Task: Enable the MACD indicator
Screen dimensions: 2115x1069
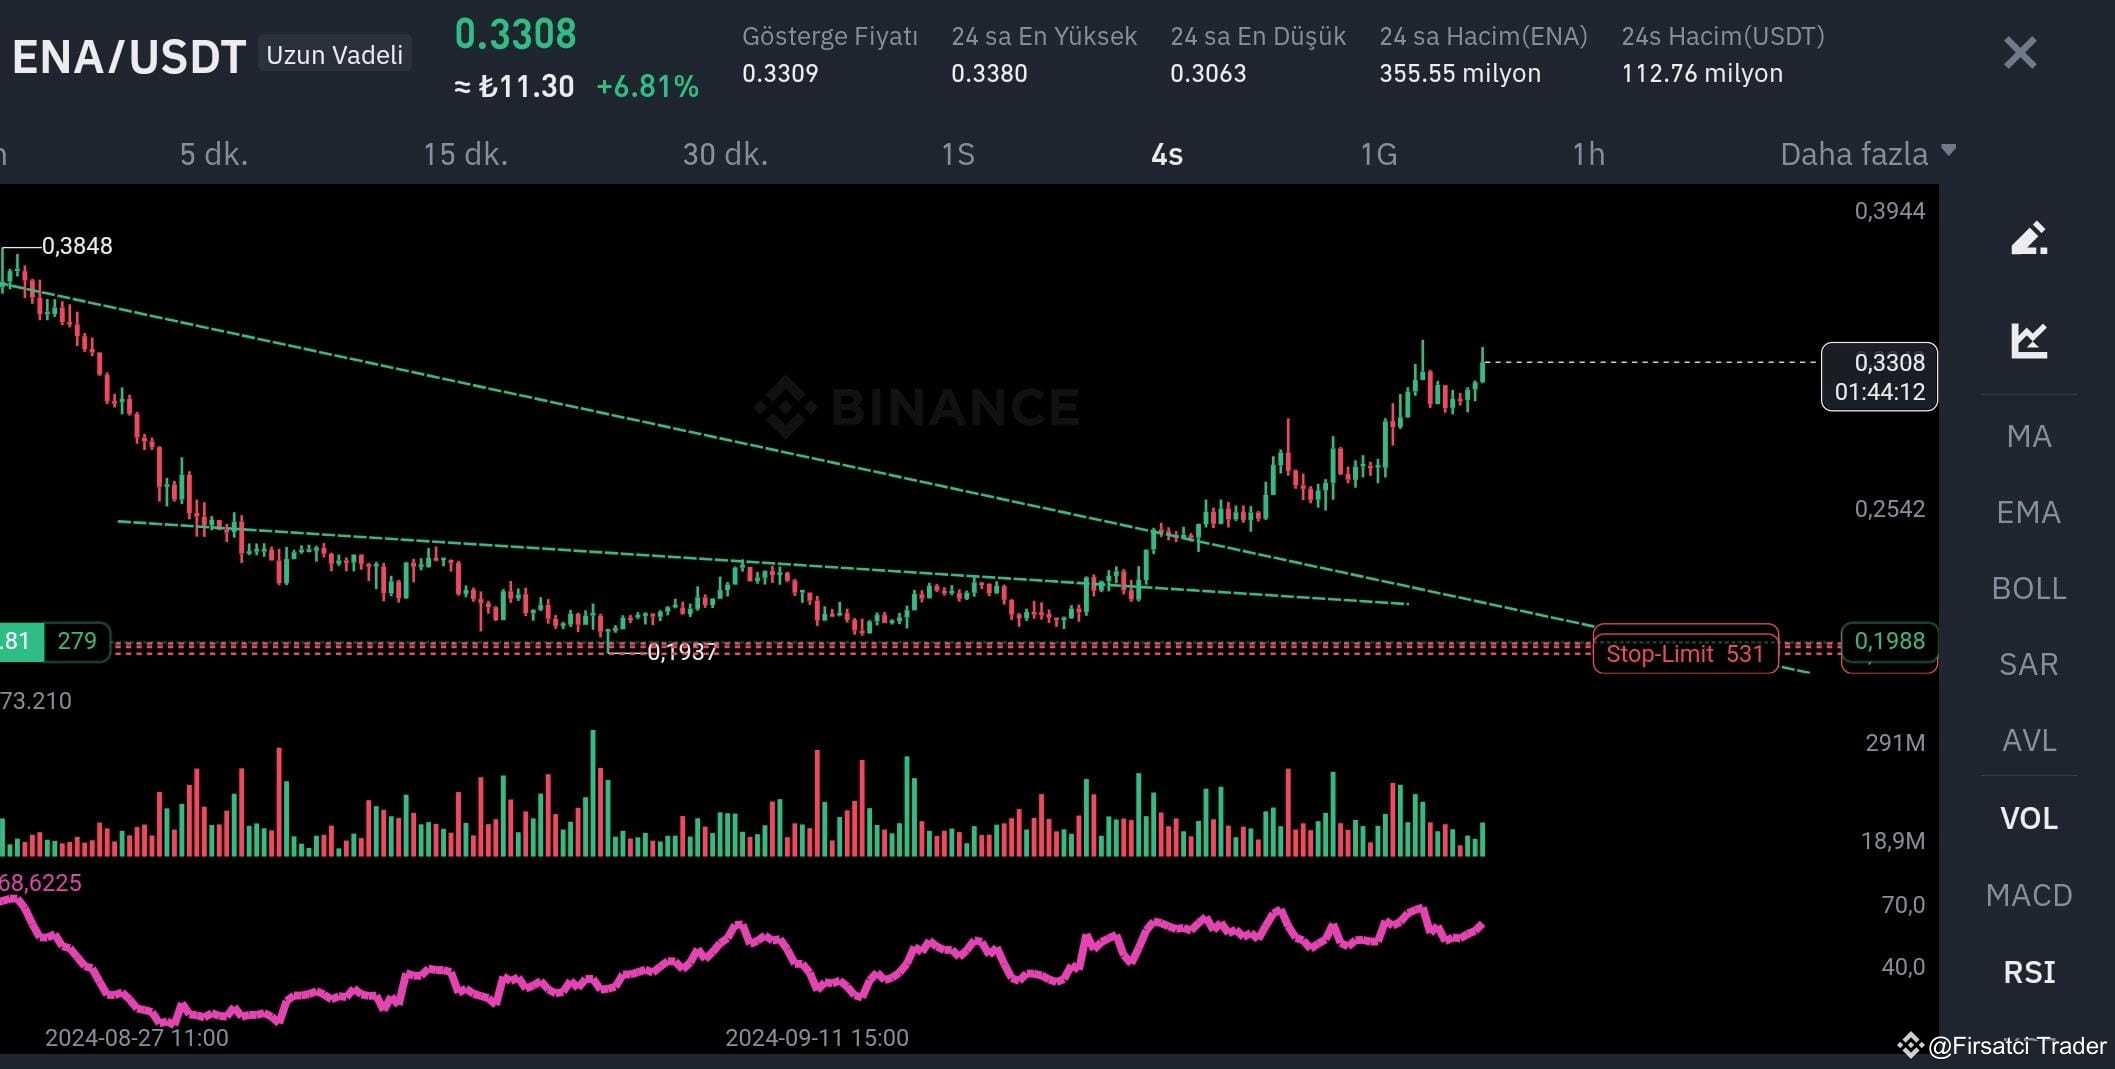Action: click(x=2029, y=895)
